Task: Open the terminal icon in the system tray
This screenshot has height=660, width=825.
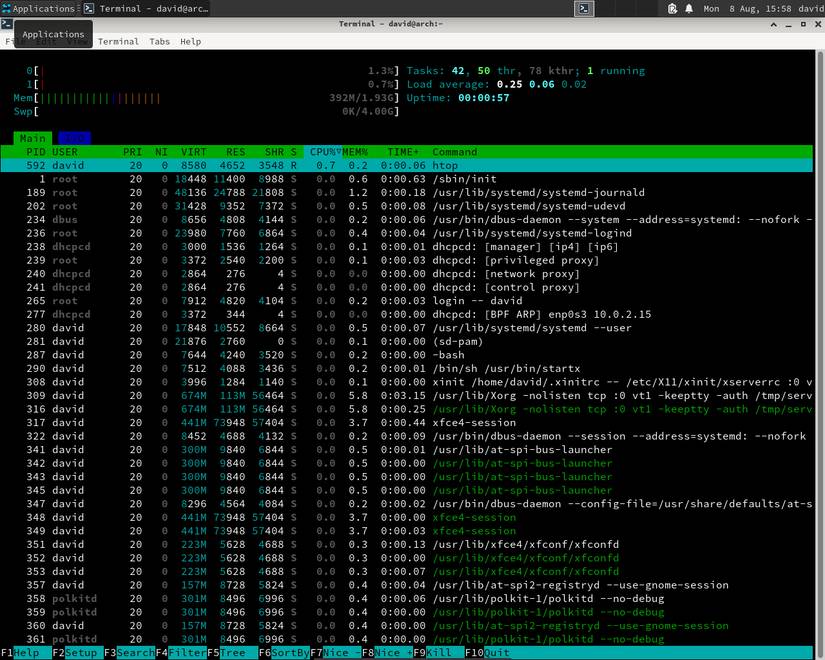Action: pos(584,9)
